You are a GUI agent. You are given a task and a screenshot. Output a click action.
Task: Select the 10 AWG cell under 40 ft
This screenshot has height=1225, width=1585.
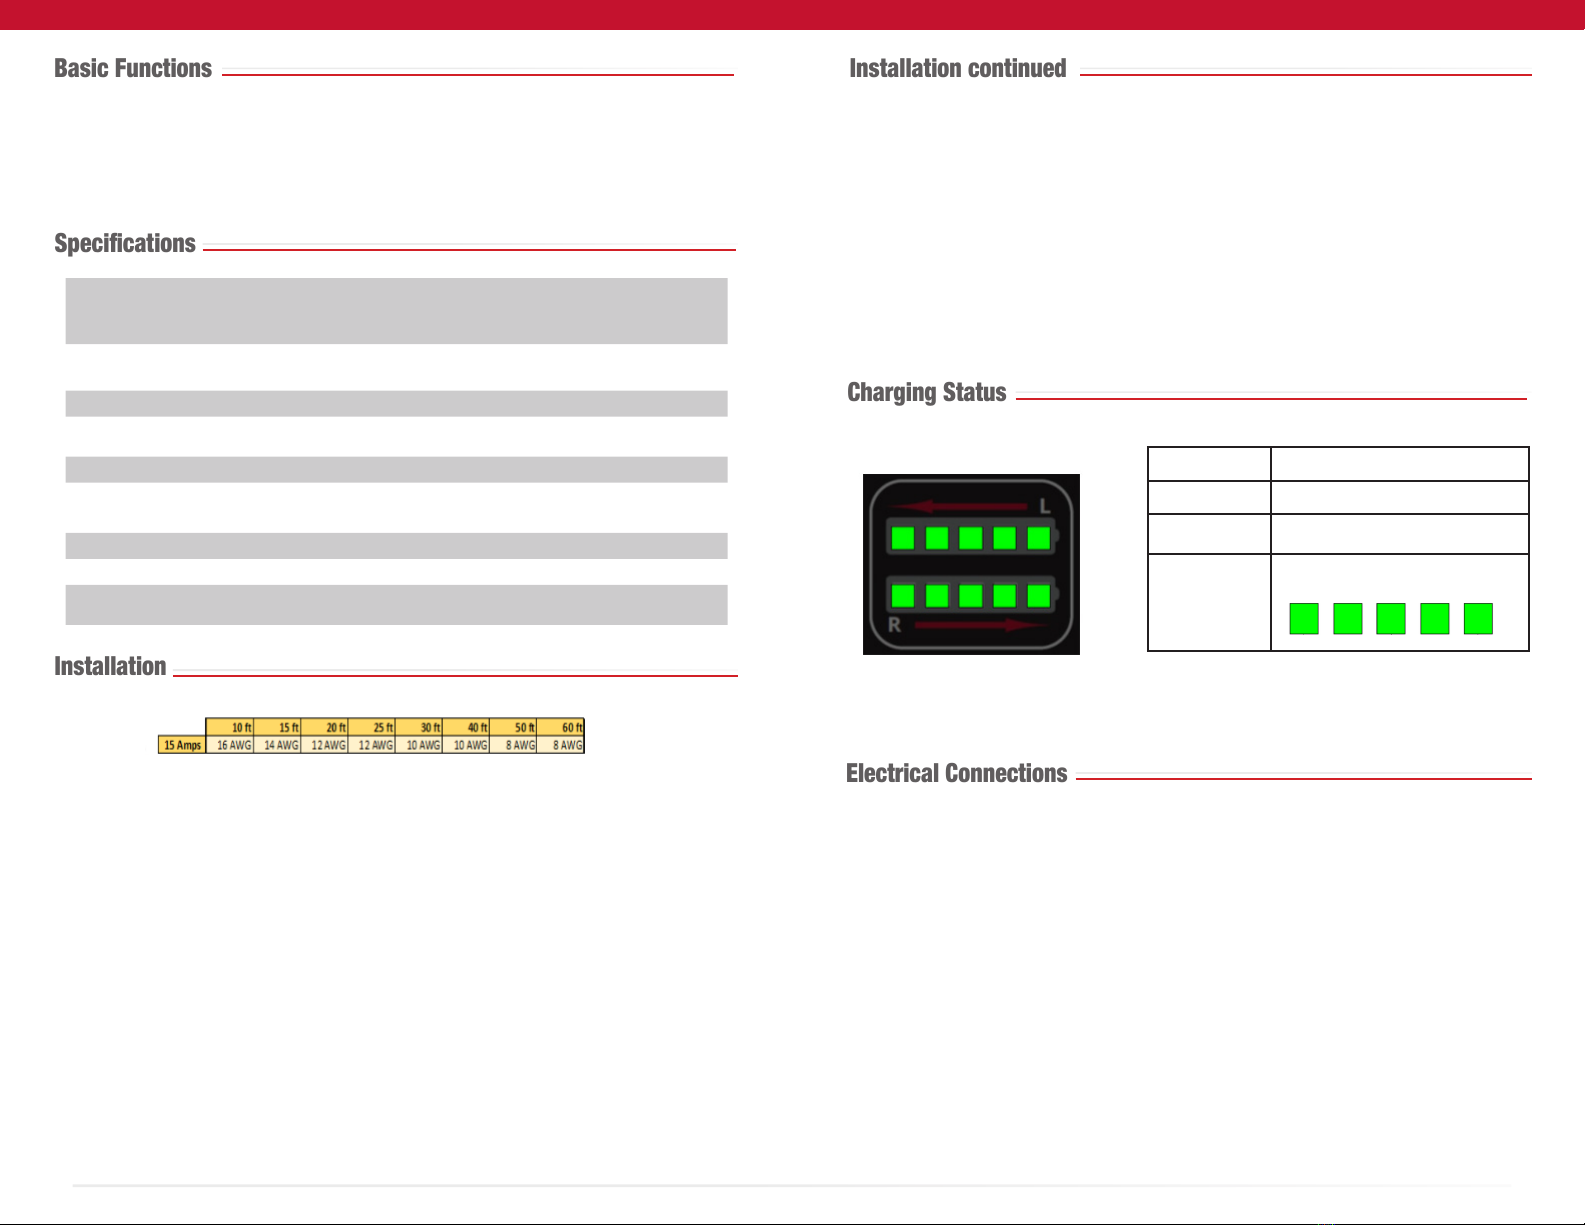tap(466, 745)
